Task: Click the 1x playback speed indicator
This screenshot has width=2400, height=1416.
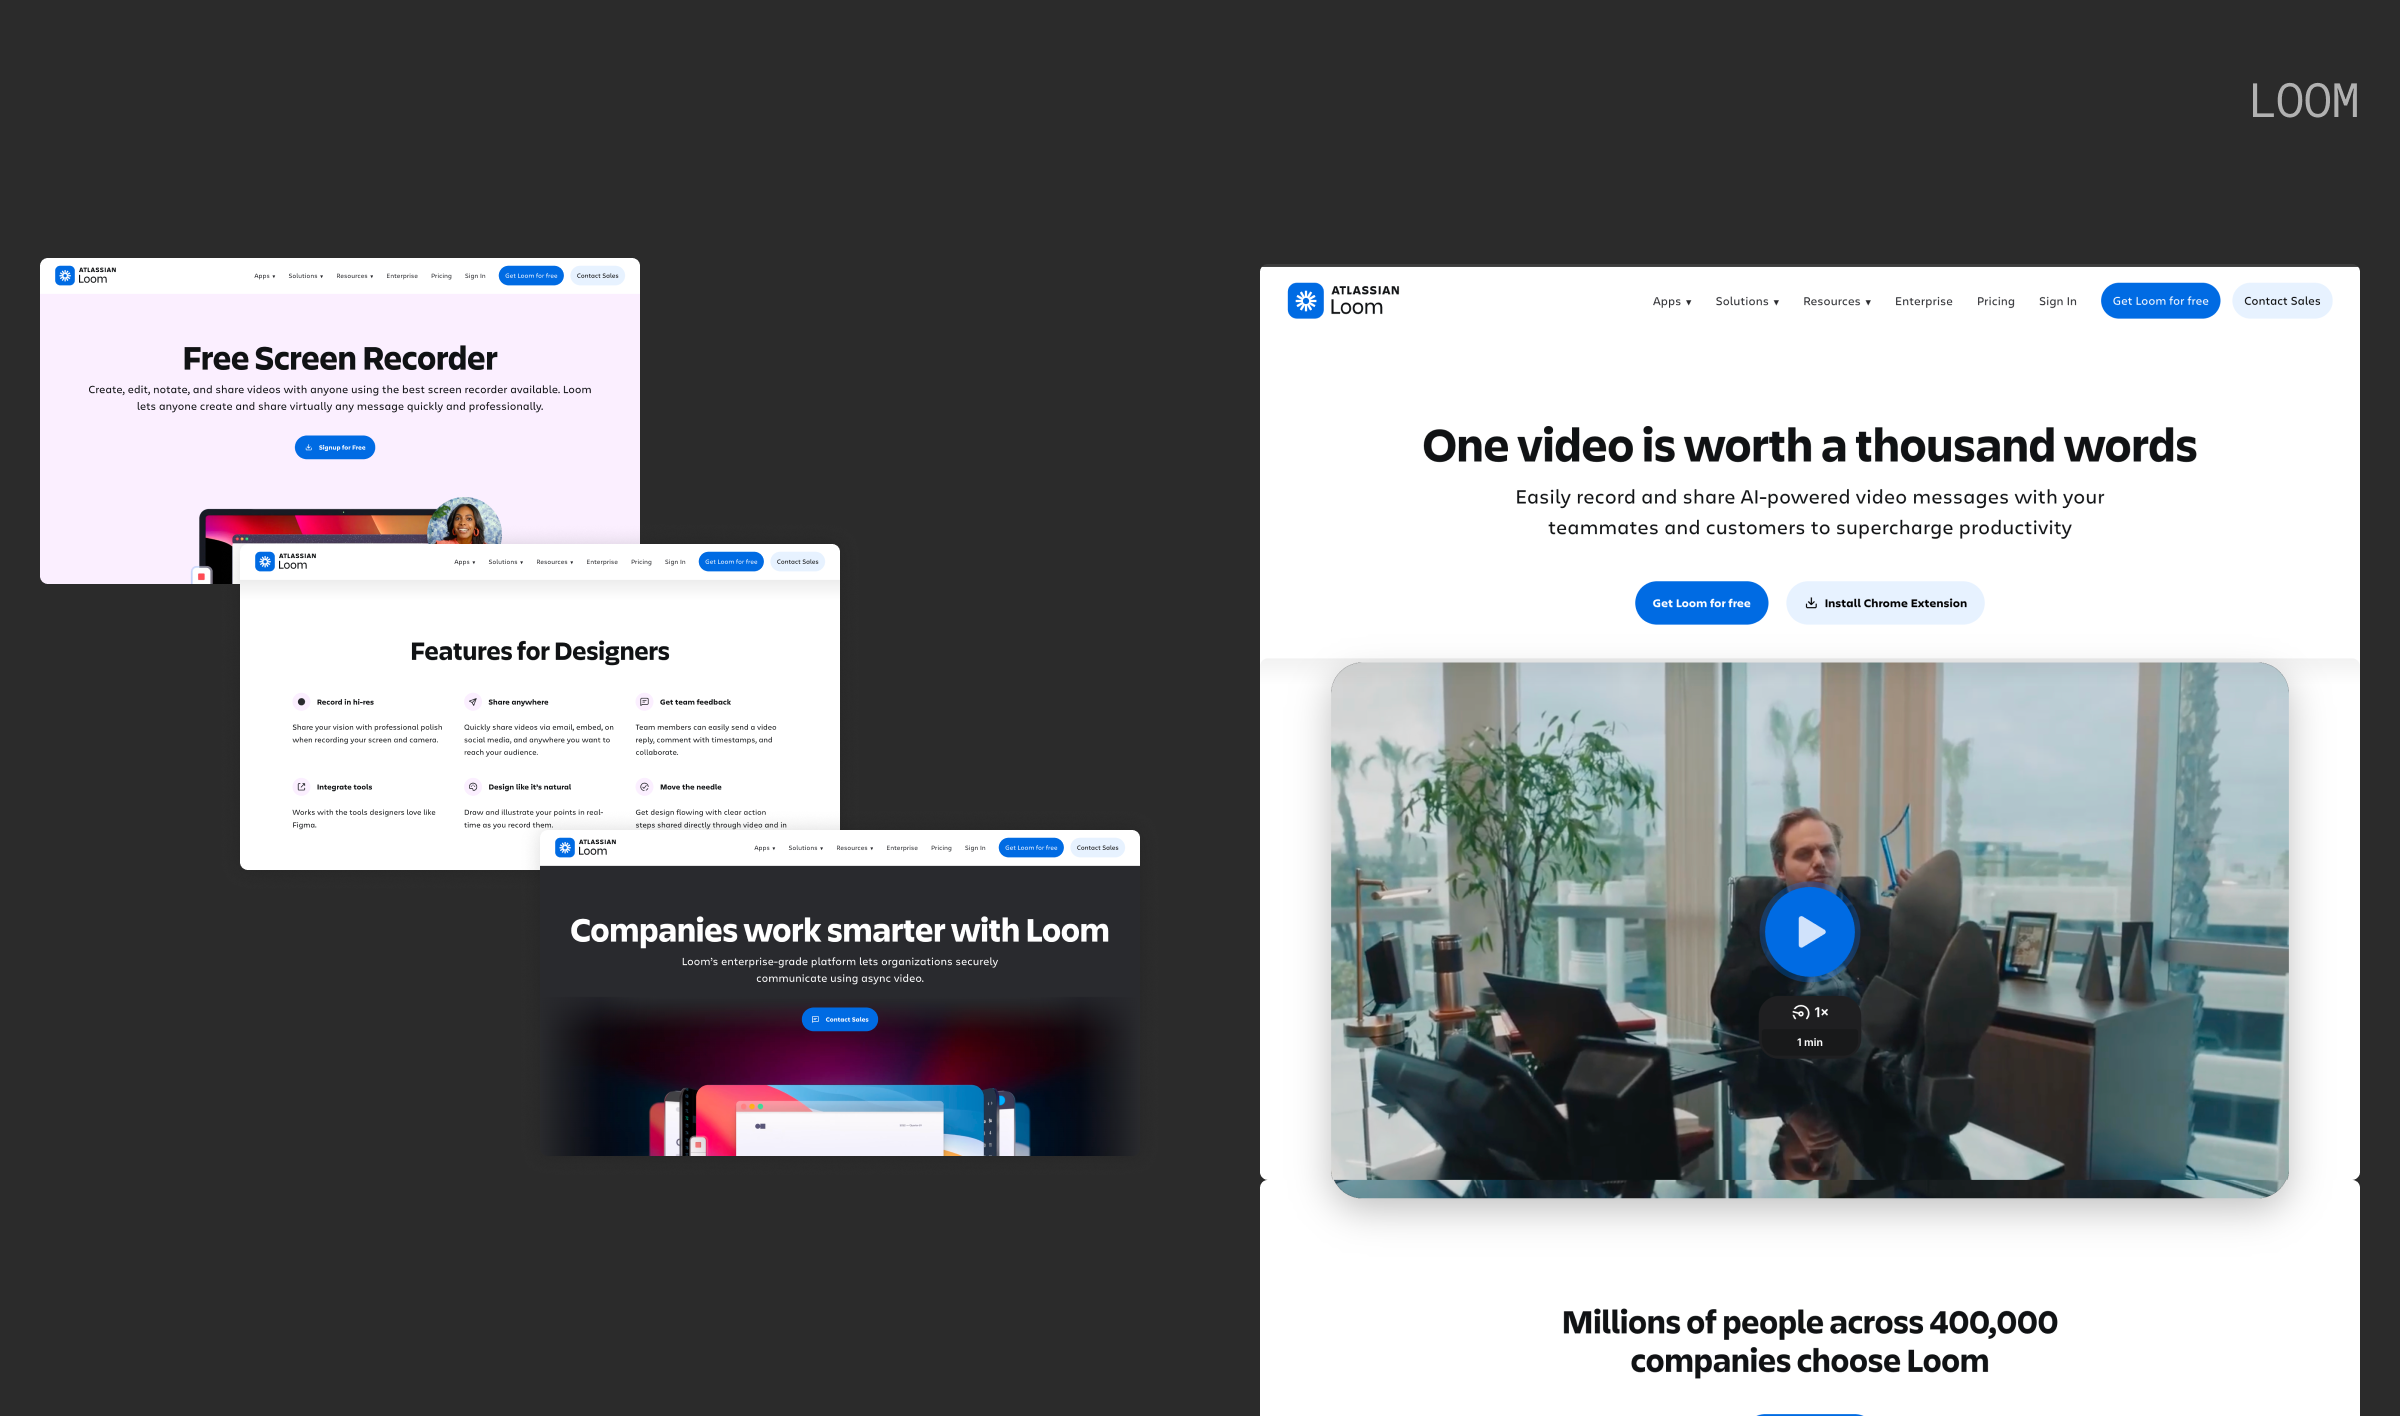Action: click(x=1810, y=1011)
